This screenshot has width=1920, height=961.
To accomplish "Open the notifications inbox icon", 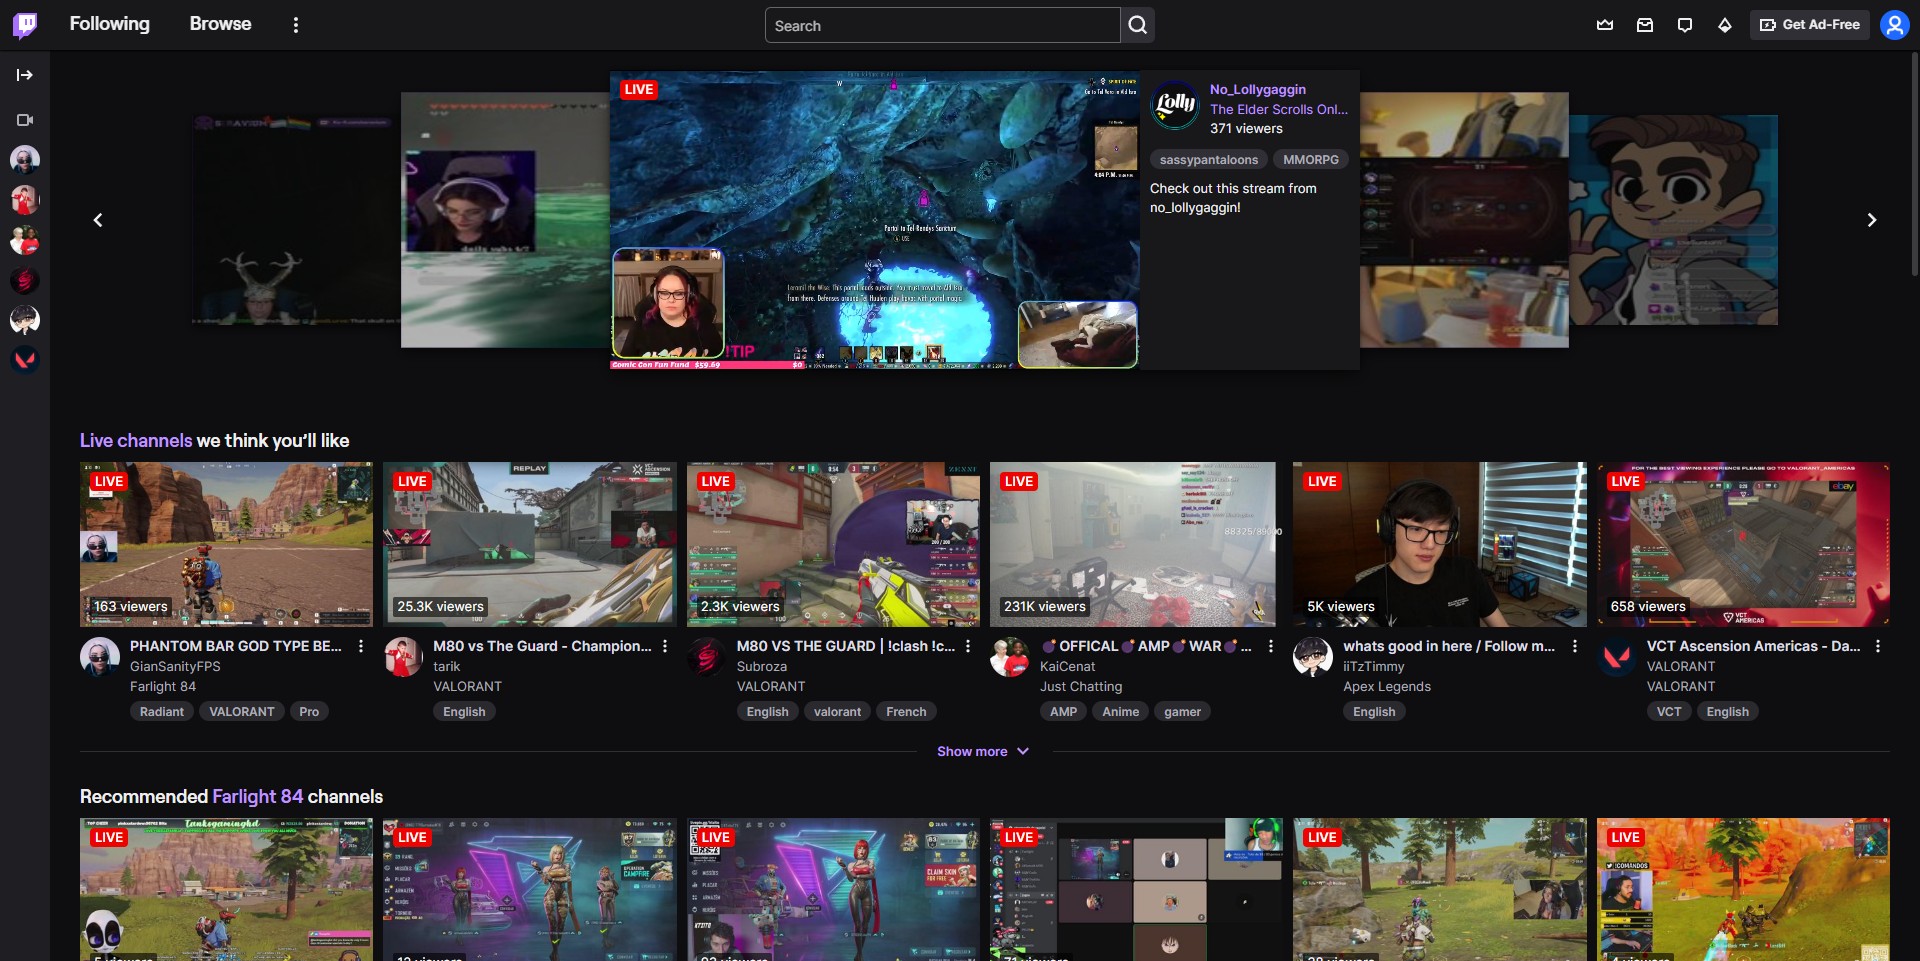I will pyautogui.click(x=1645, y=25).
